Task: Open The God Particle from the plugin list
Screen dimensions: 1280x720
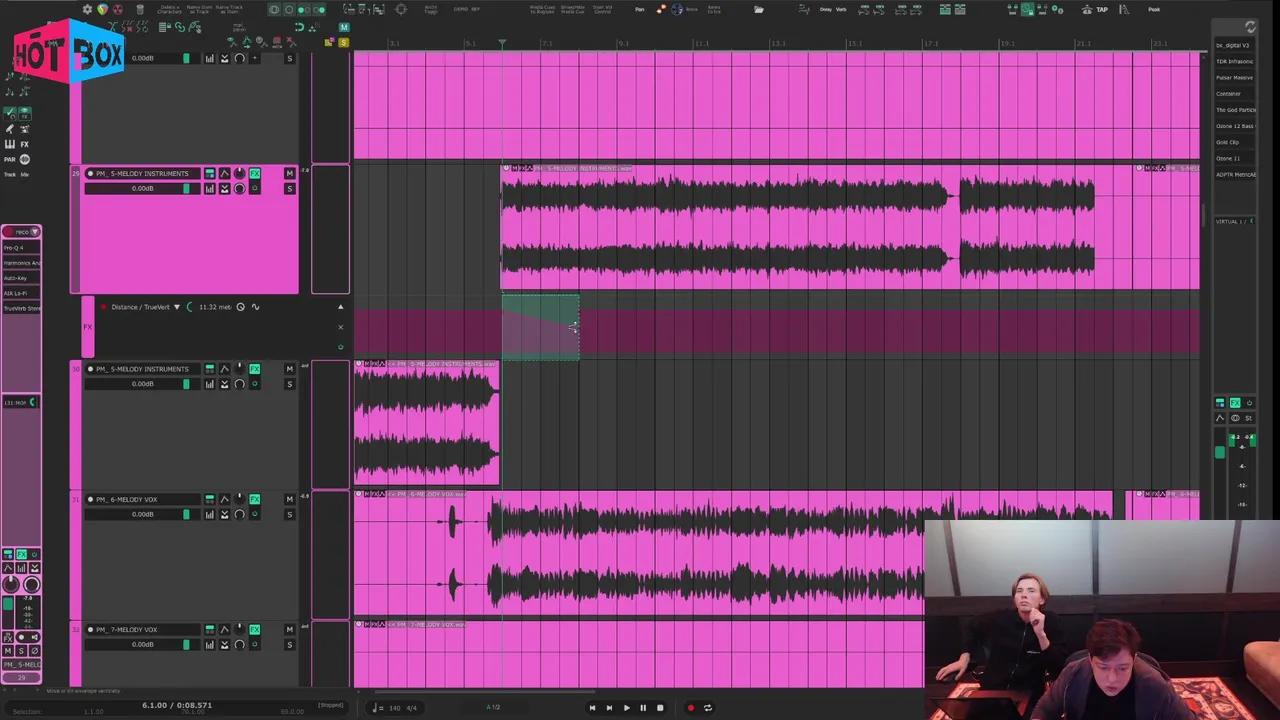Action: (1238, 110)
